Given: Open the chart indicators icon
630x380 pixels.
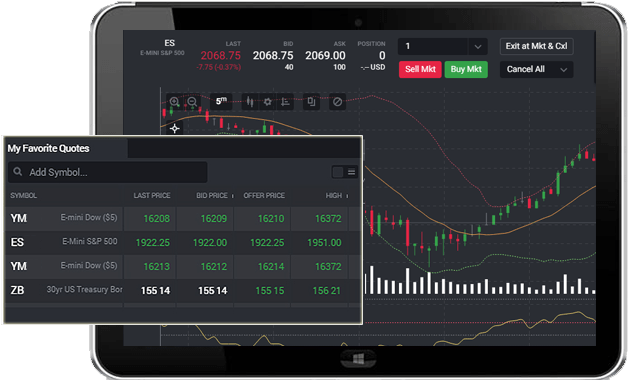Looking at the screenshot, I should coord(285,102).
